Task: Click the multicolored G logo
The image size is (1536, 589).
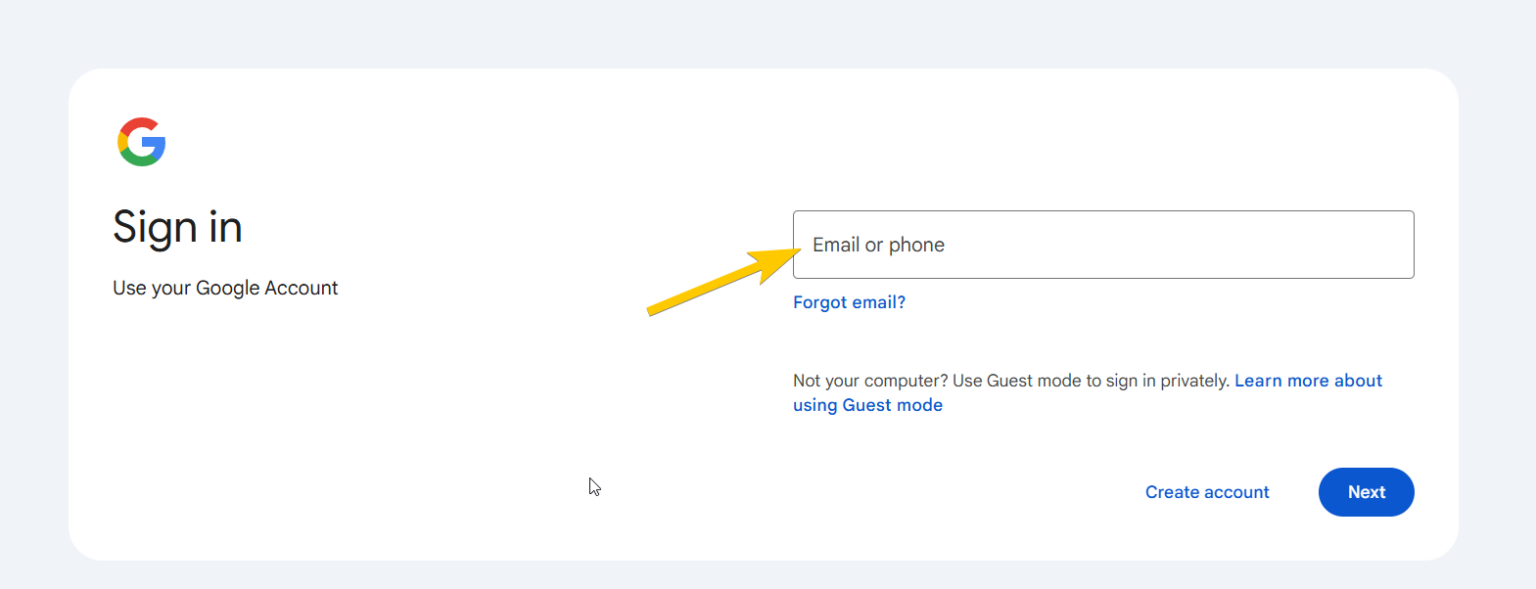Action: (141, 140)
